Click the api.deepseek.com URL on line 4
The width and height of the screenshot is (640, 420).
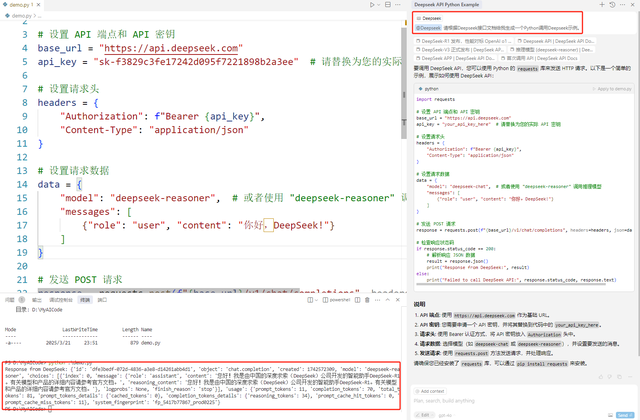coord(171,48)
